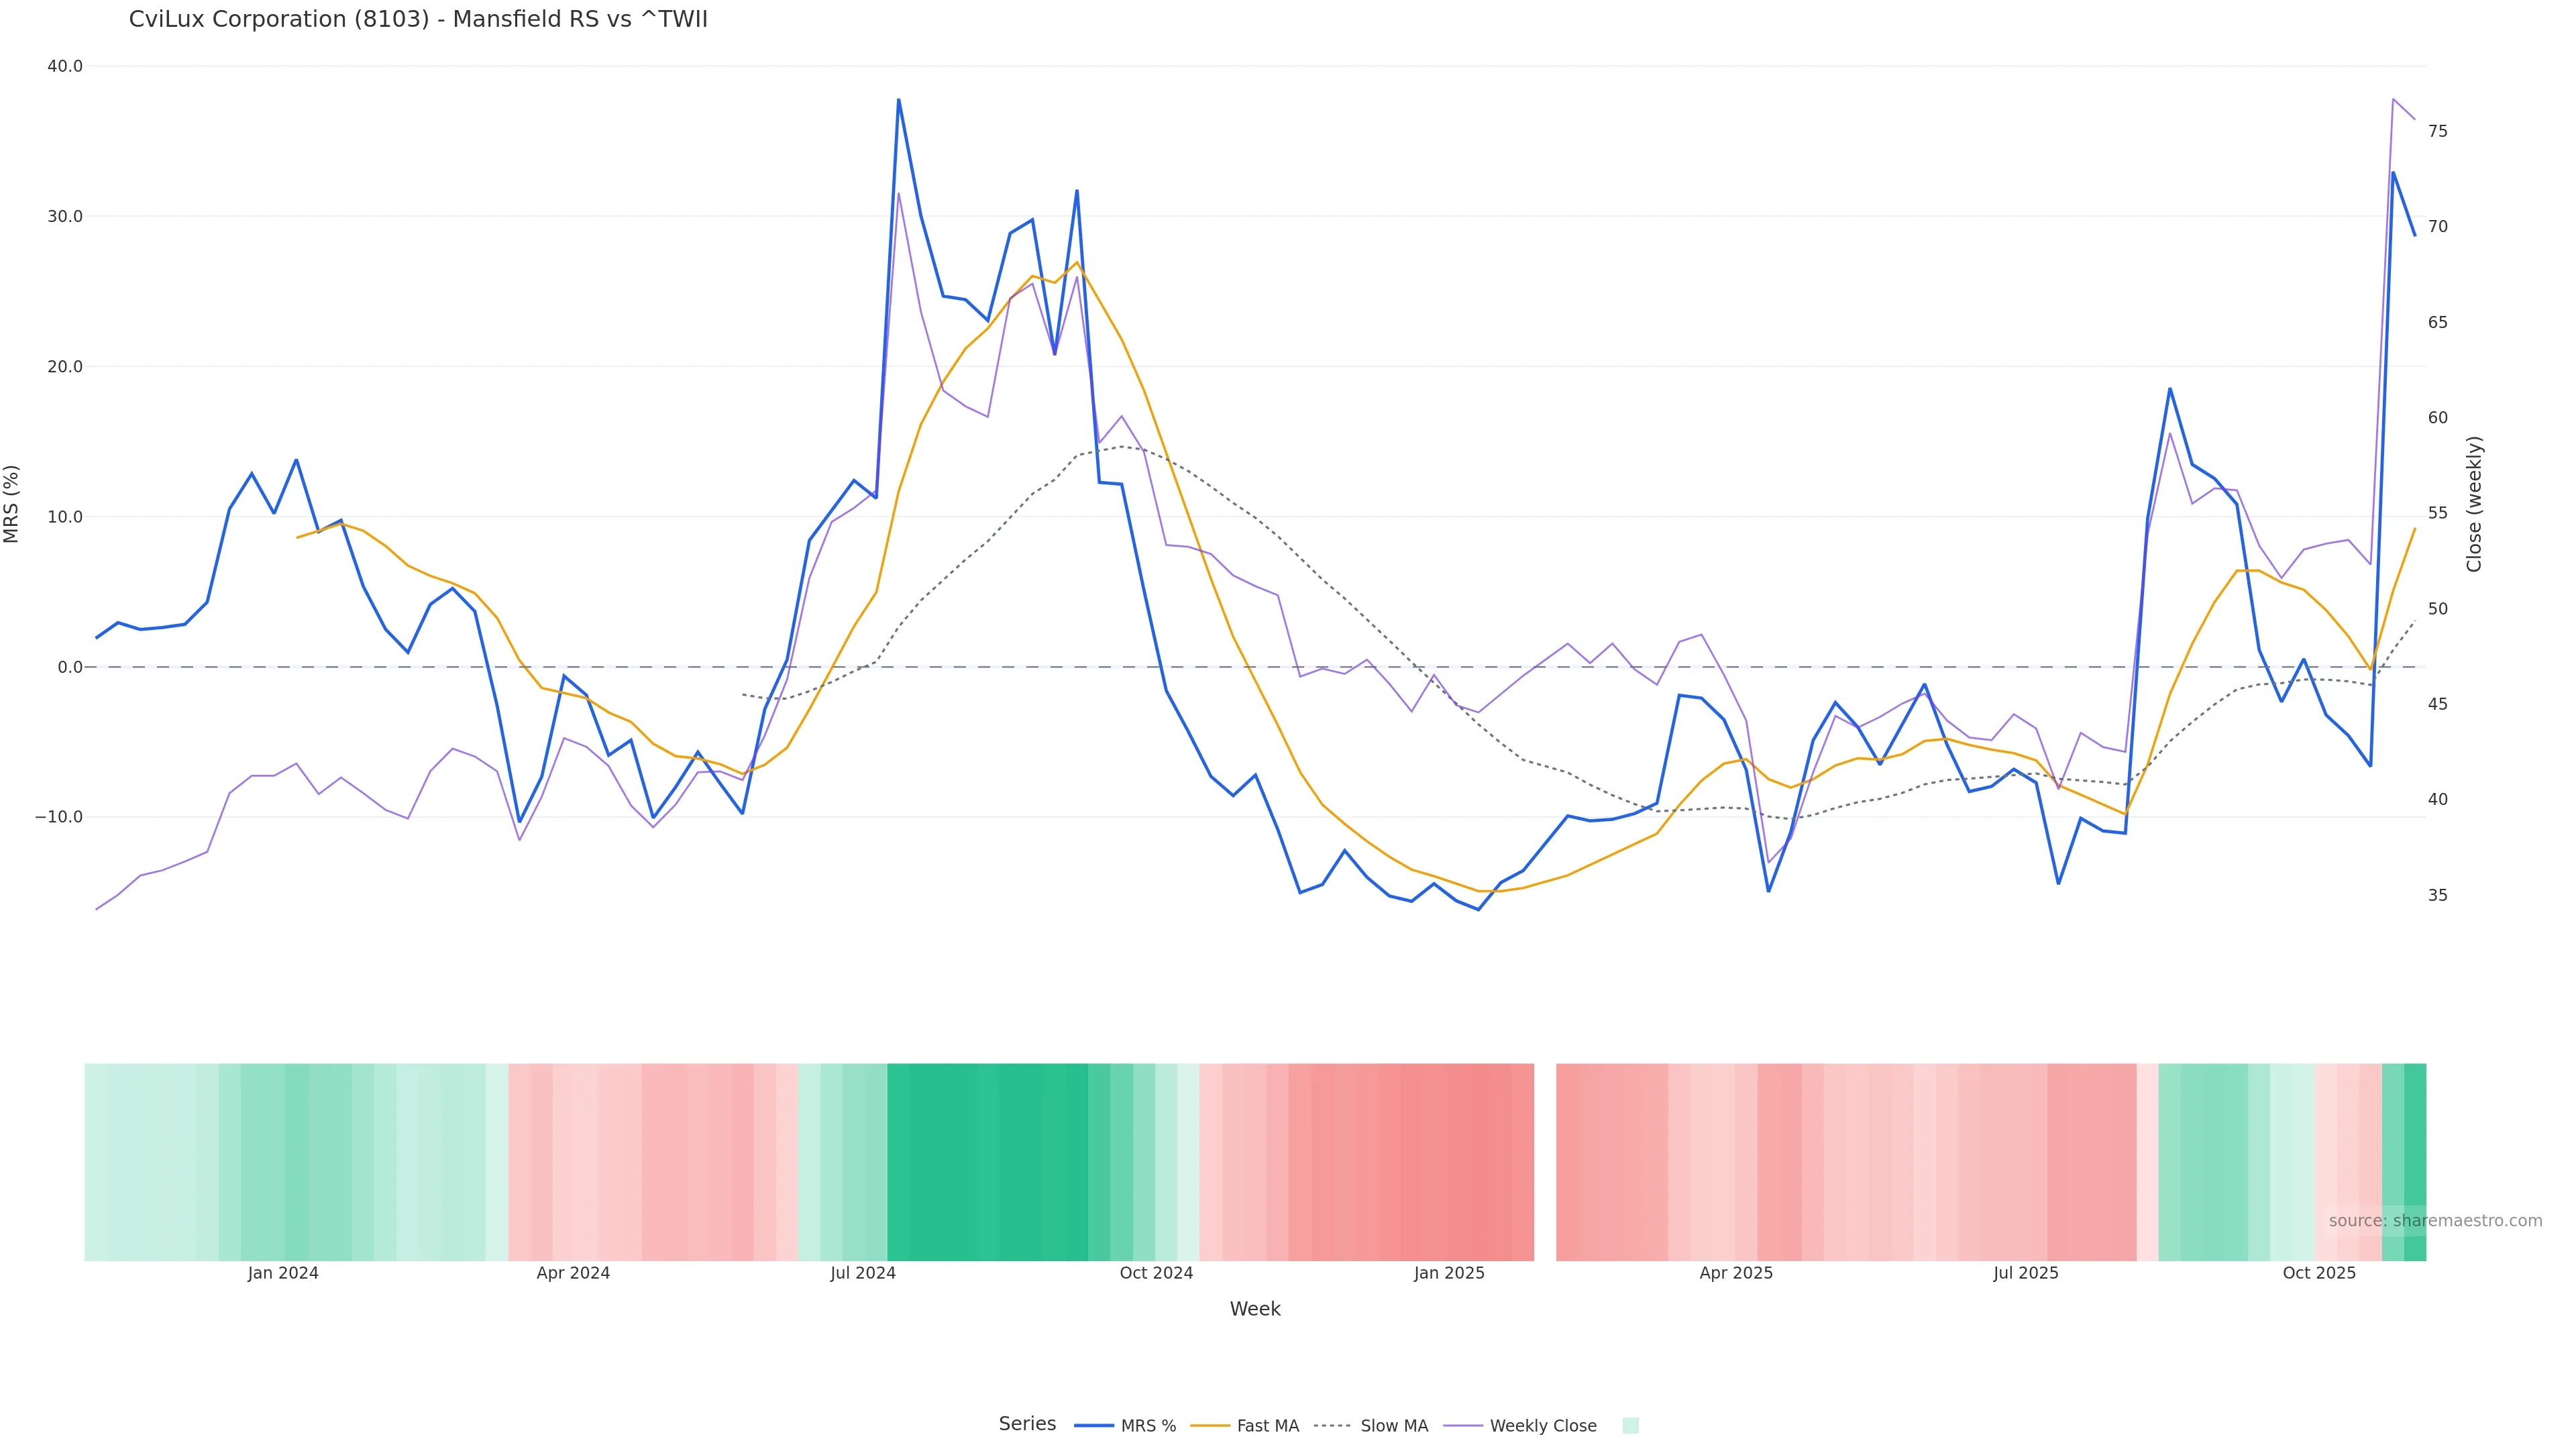The height and width of the screenshot is (1449, 2576).
Task: Hide the Fast MA series via legend
Action: pos(1267,1425)
